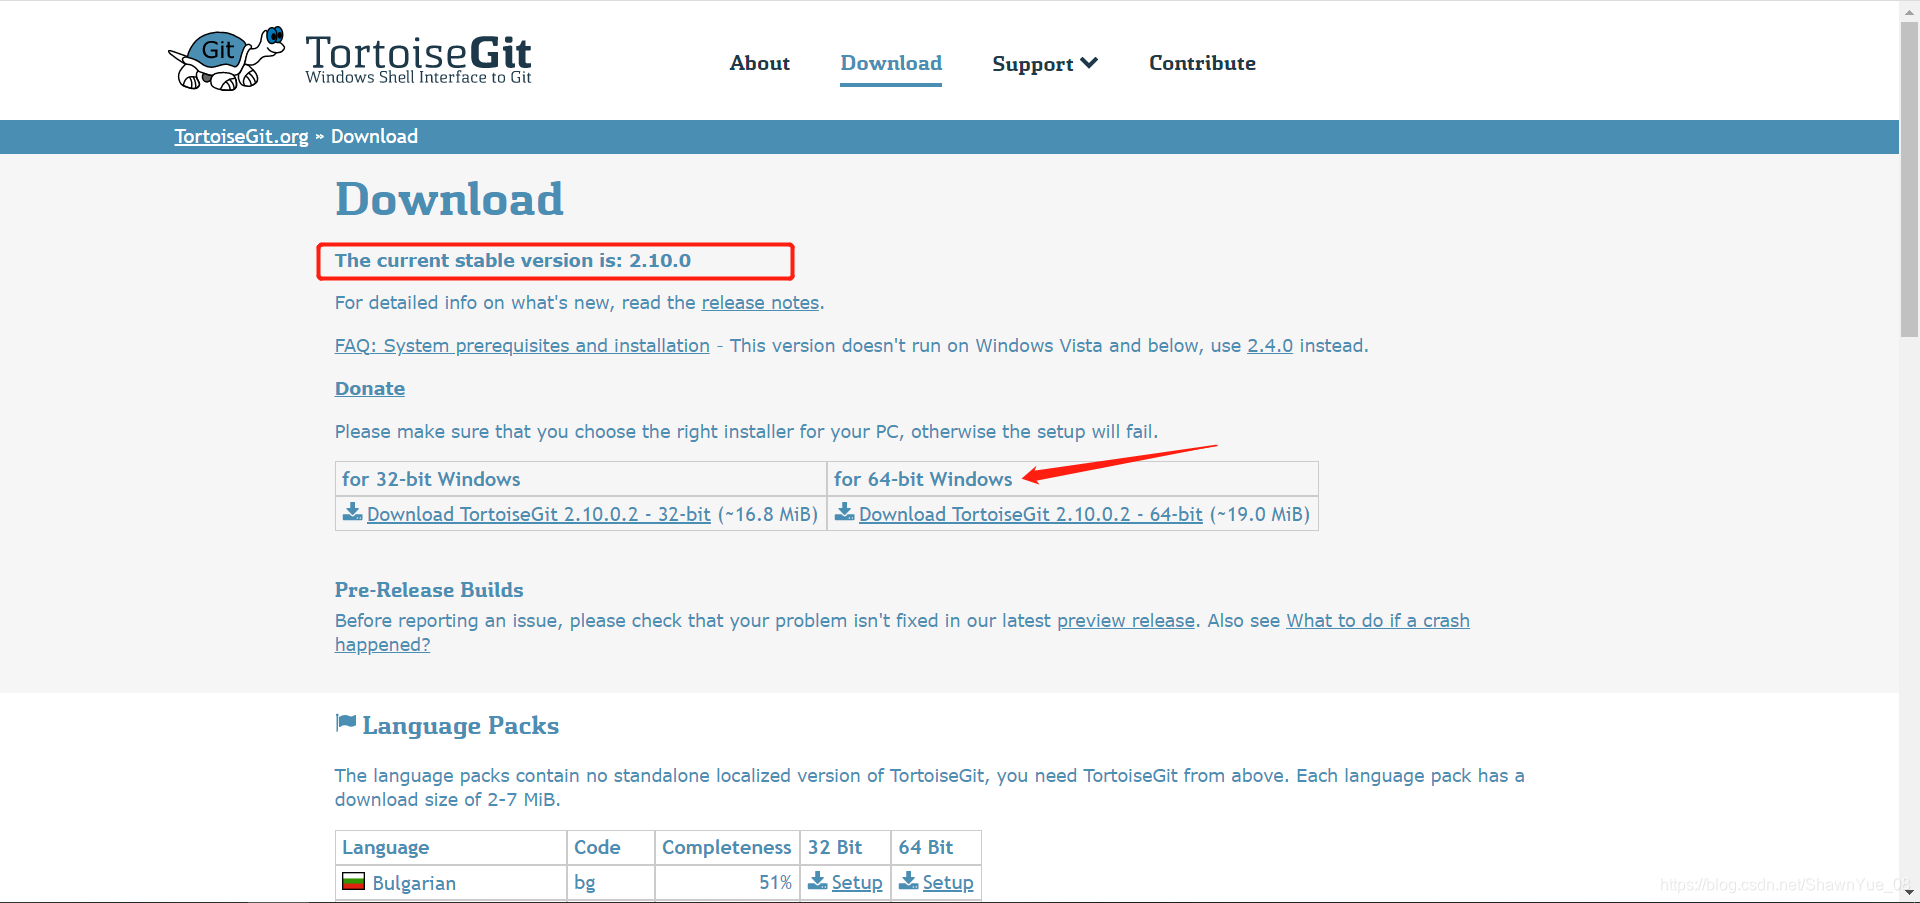The height and width of the screenshot is (903, 1920).
Task: Open the preview release link
Action: [x=1126, y=620]
